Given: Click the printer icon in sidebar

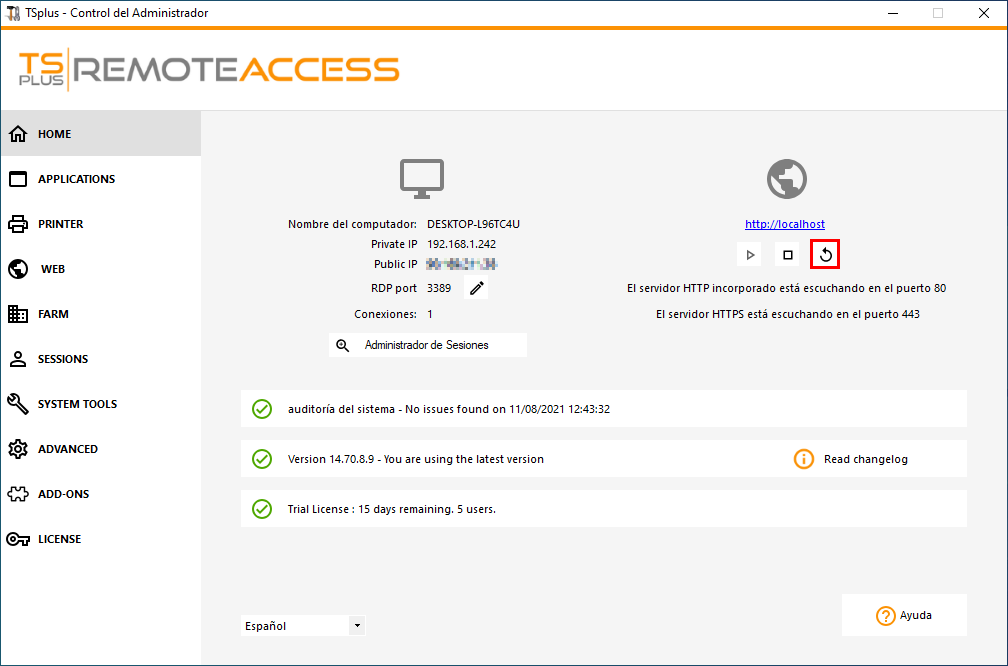Looking at the screenshot, I should pos(18,224).
